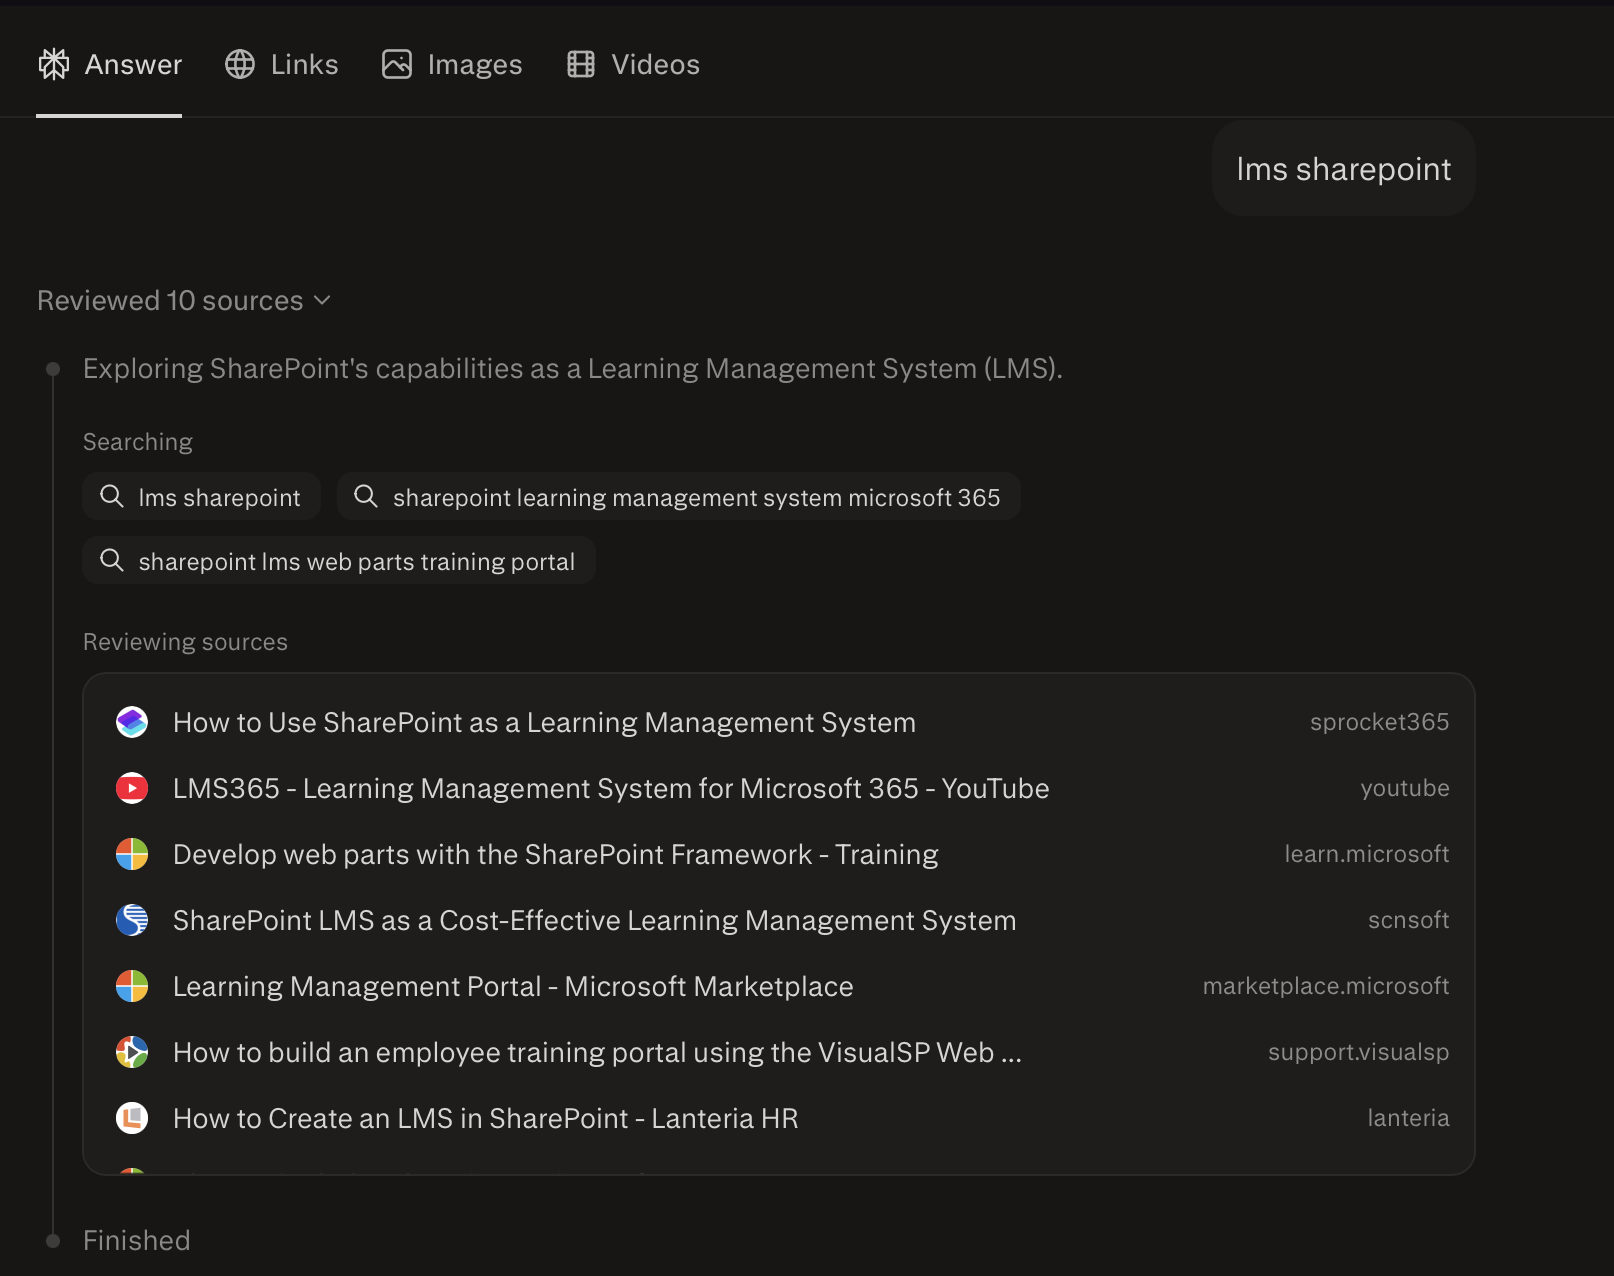Open How to Create an LMS in SharePoint source
Screen dimensions: 1614x1276
pos(485,1118)
